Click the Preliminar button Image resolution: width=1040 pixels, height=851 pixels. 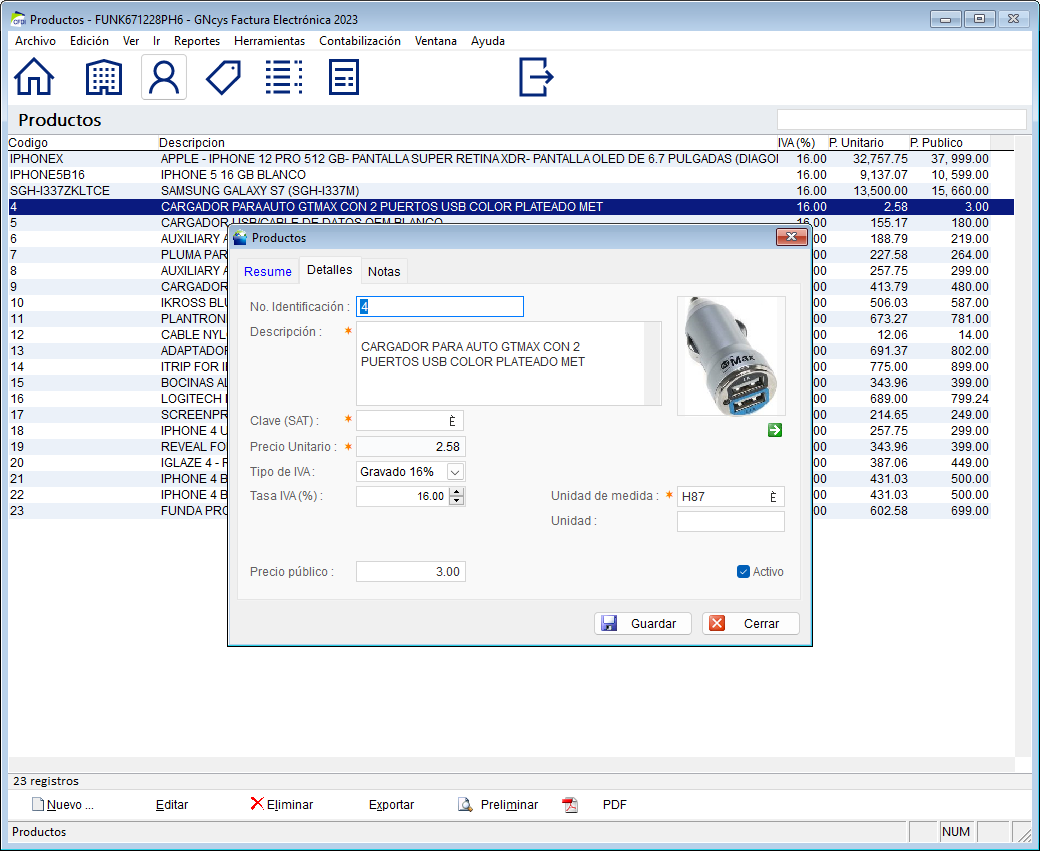point(498,805)
